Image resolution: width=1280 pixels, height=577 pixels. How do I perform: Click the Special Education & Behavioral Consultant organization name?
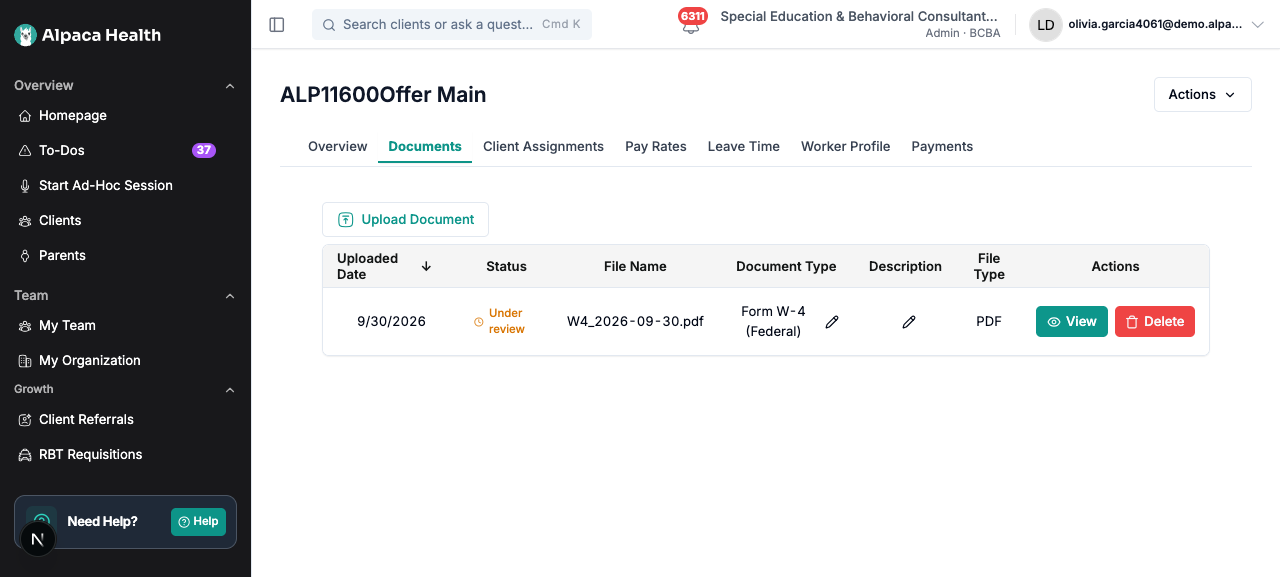click(859, 17)
